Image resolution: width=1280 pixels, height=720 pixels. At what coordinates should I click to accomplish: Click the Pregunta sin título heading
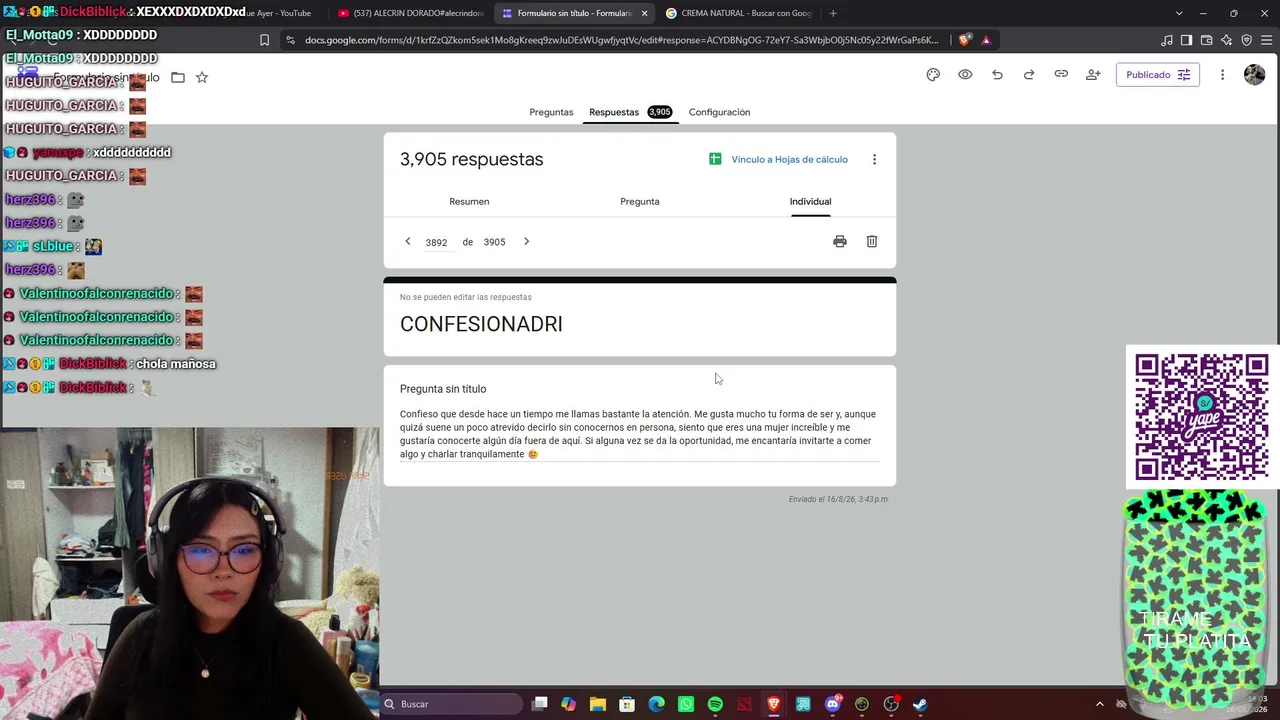click(x=443, y=389)
